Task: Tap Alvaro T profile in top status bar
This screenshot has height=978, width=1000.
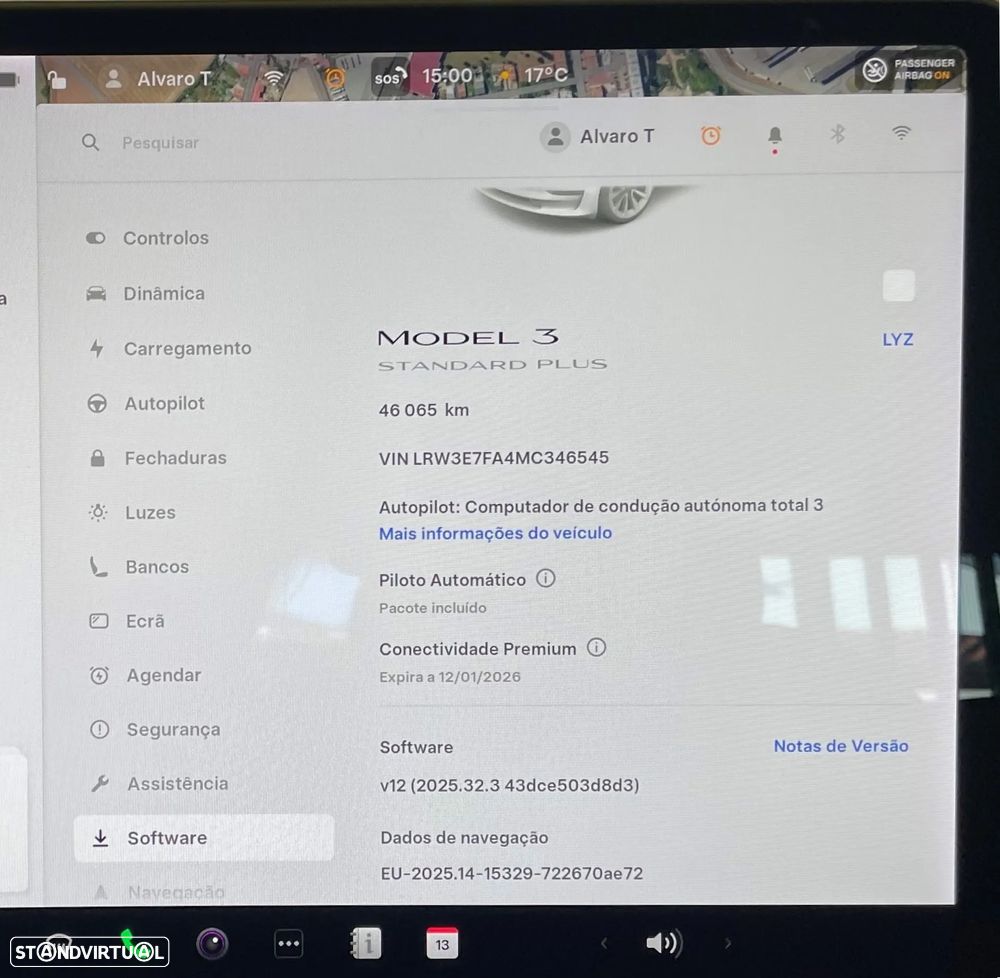Action: 157,79
